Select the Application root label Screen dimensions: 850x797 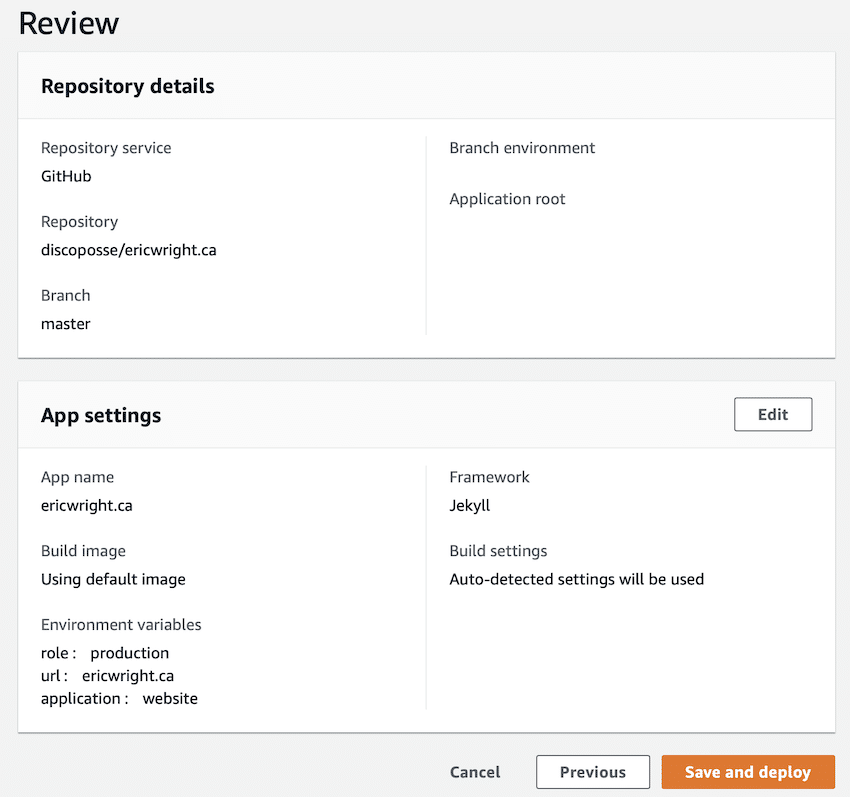click(x=507, y=199)
